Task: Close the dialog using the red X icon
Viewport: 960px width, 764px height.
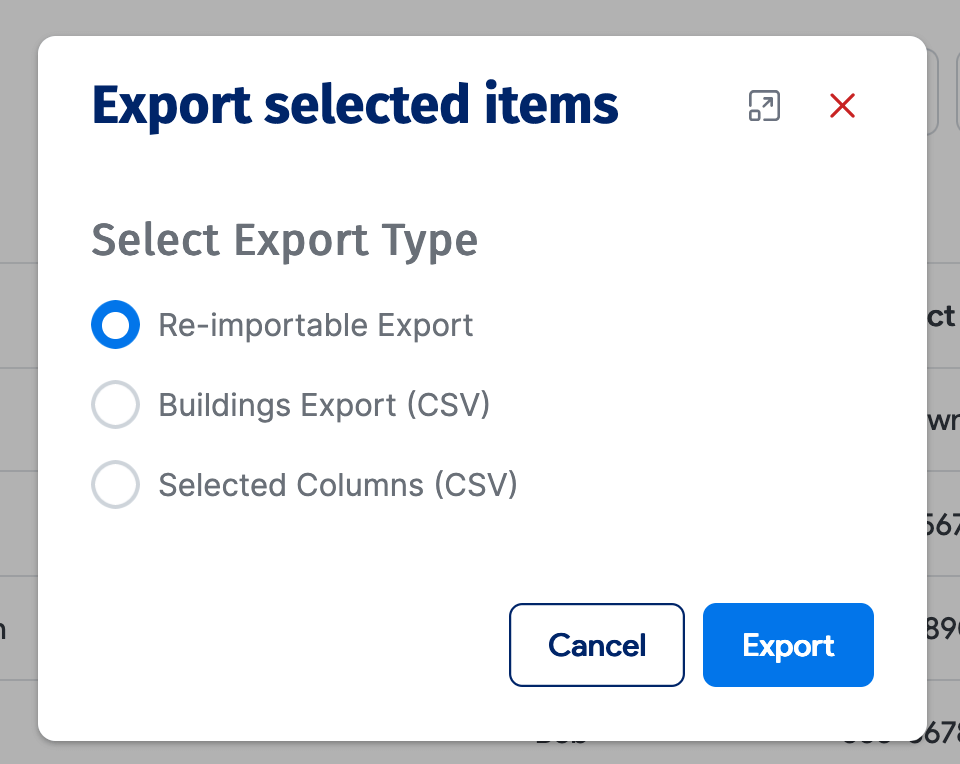Action: (842, 106)
